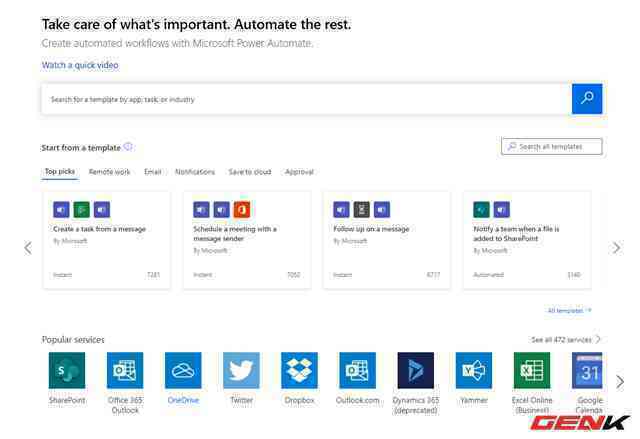Open the Outlook.com service icon
The height and width of the screenshot is (439, 640).
tap(358, 370)
